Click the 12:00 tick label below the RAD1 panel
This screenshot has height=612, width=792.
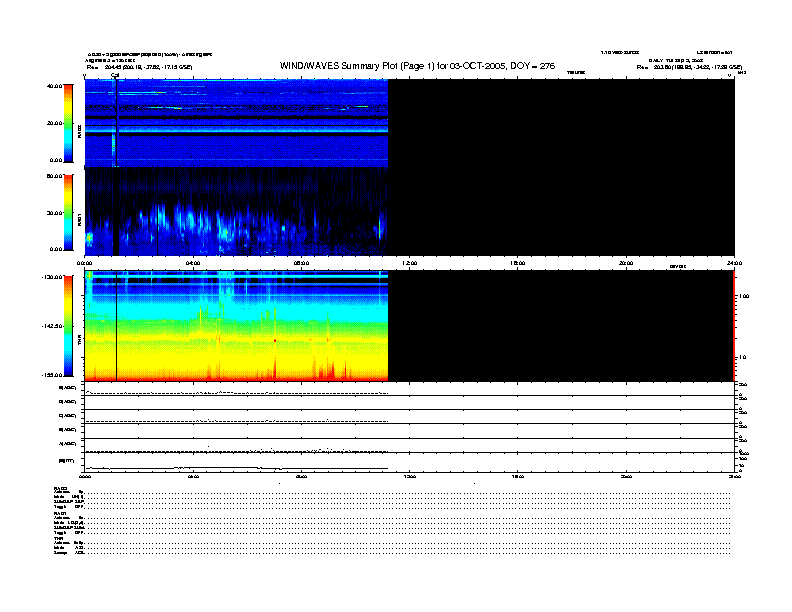(409, 263)
